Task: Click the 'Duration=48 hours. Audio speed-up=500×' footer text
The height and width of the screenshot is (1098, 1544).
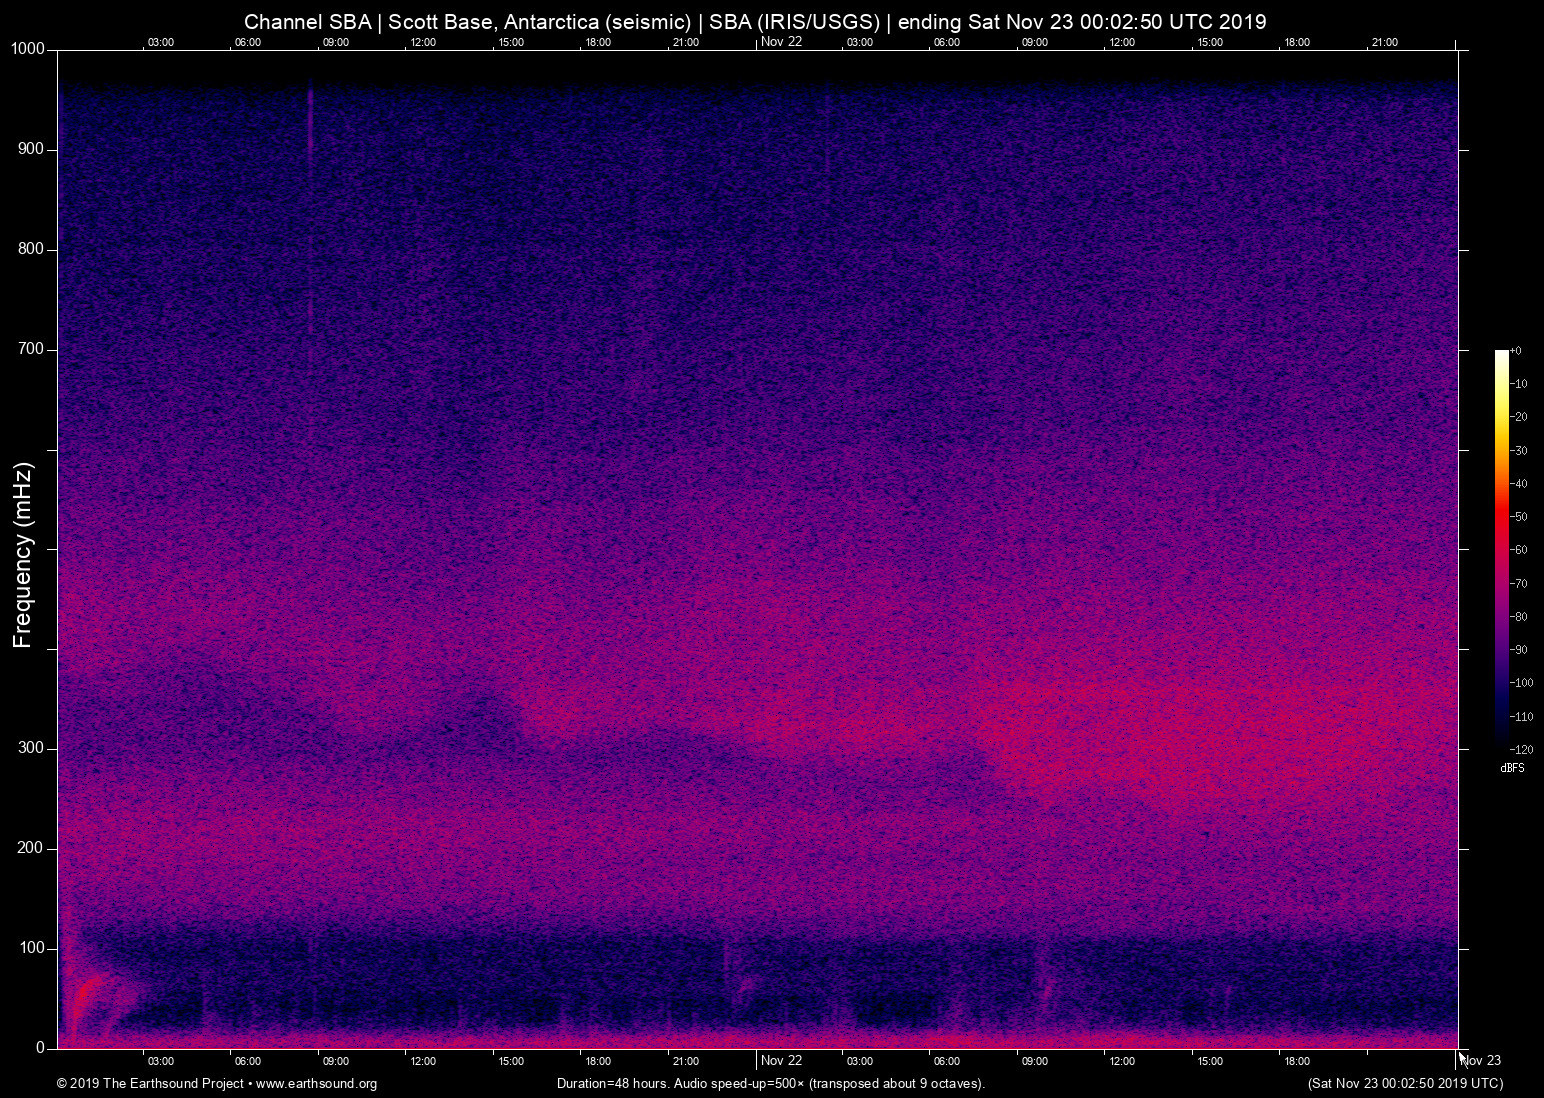Action: pyautogui.click(x=680, y=1083)
